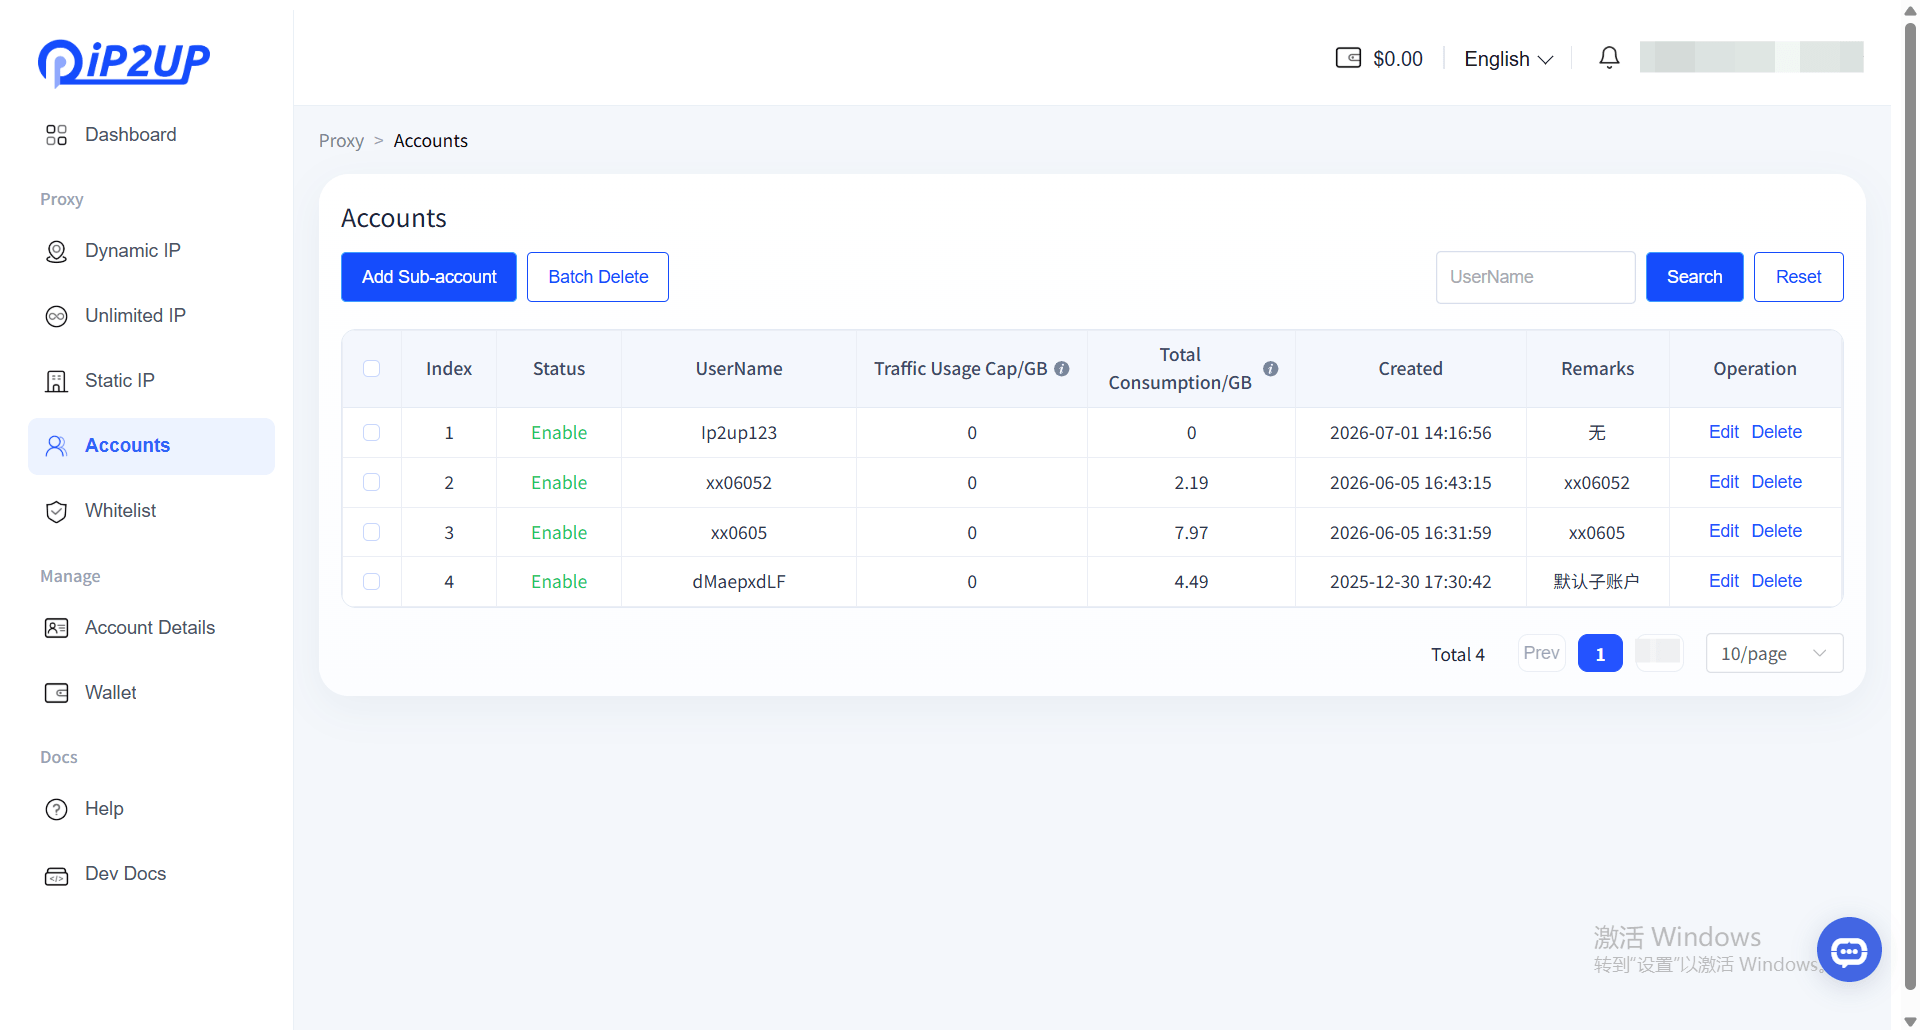Screen dimensions: 1920x1030
Task: Check the row for Ip2up123
Action: pyautogui.click(x=371, y=432)
